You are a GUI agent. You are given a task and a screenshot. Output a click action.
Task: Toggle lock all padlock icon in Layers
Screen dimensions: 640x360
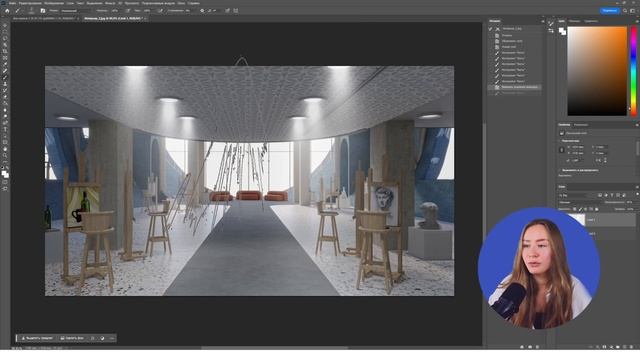point(597,209)
